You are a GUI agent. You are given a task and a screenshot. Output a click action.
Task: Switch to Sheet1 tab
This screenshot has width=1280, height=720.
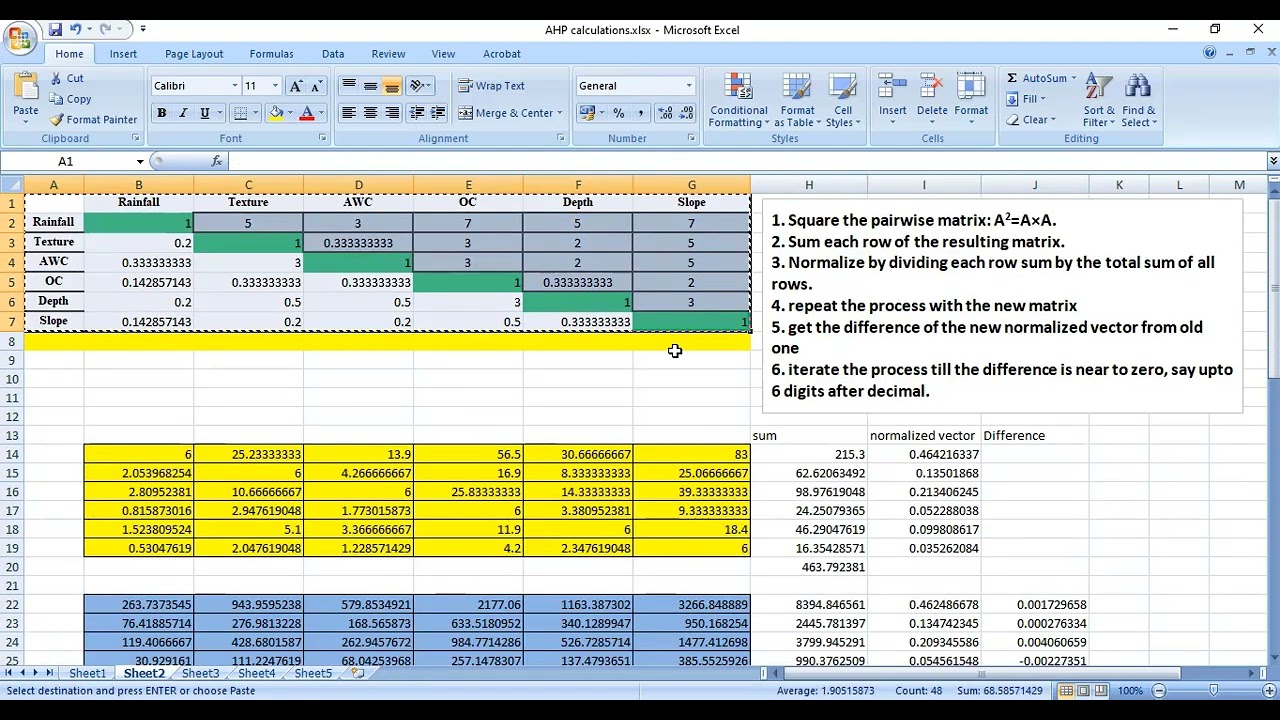pos(87,674)
